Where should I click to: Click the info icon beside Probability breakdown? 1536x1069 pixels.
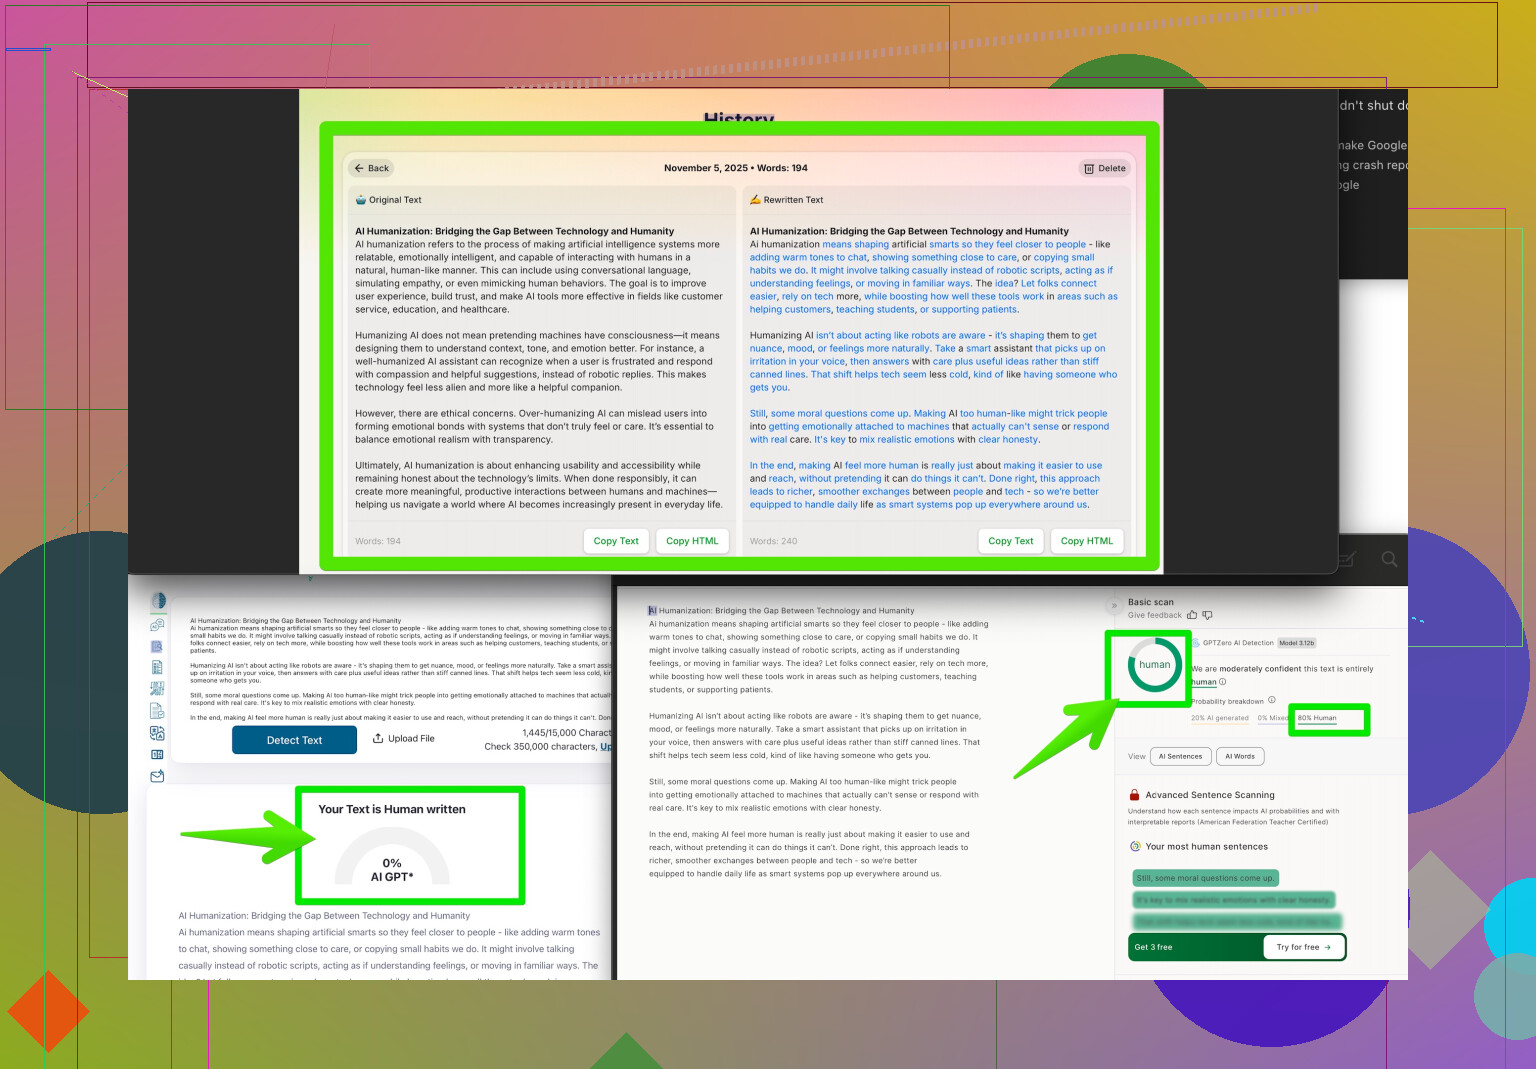click(x=1272, y=700)
